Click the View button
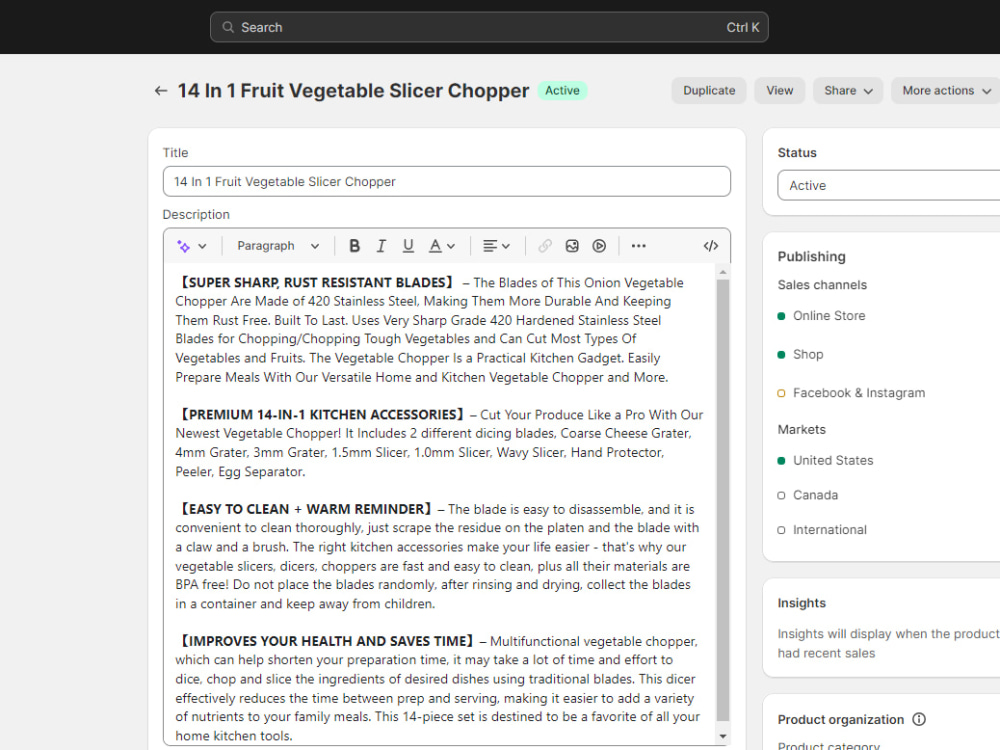This screenshot has width=1000, height=750. pyautogui.click(x=779, y=91)
